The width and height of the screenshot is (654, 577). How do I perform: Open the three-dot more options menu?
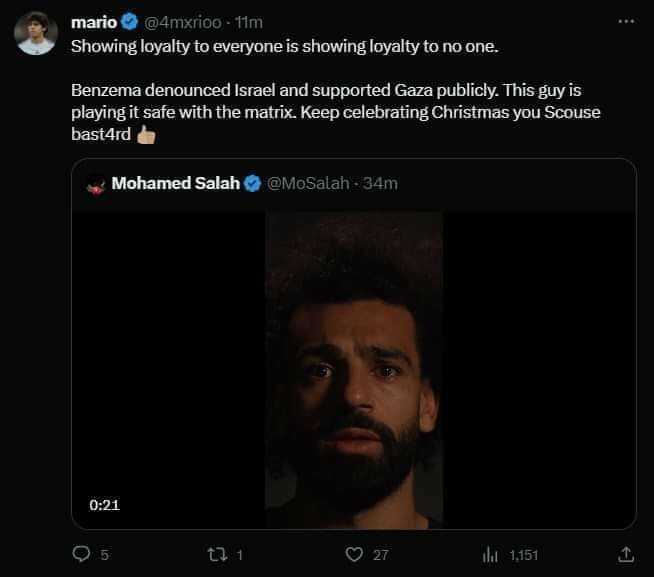[626, 21]
